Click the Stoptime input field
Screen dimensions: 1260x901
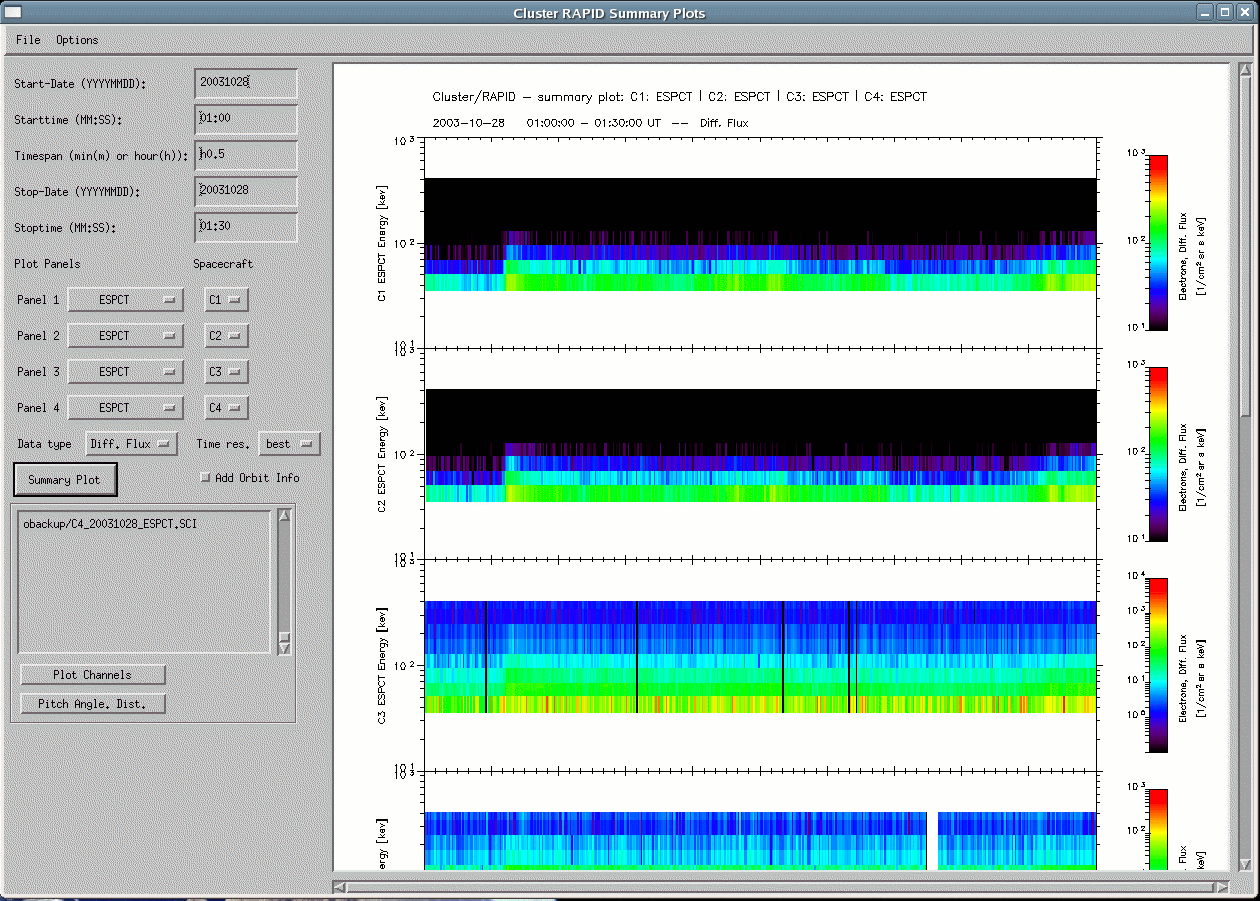point(246,227)
